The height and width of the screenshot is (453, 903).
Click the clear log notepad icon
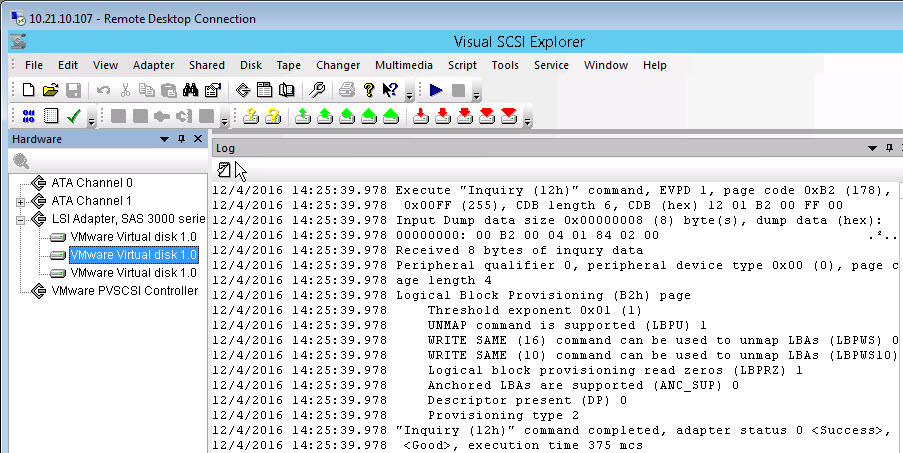[224, 170]
